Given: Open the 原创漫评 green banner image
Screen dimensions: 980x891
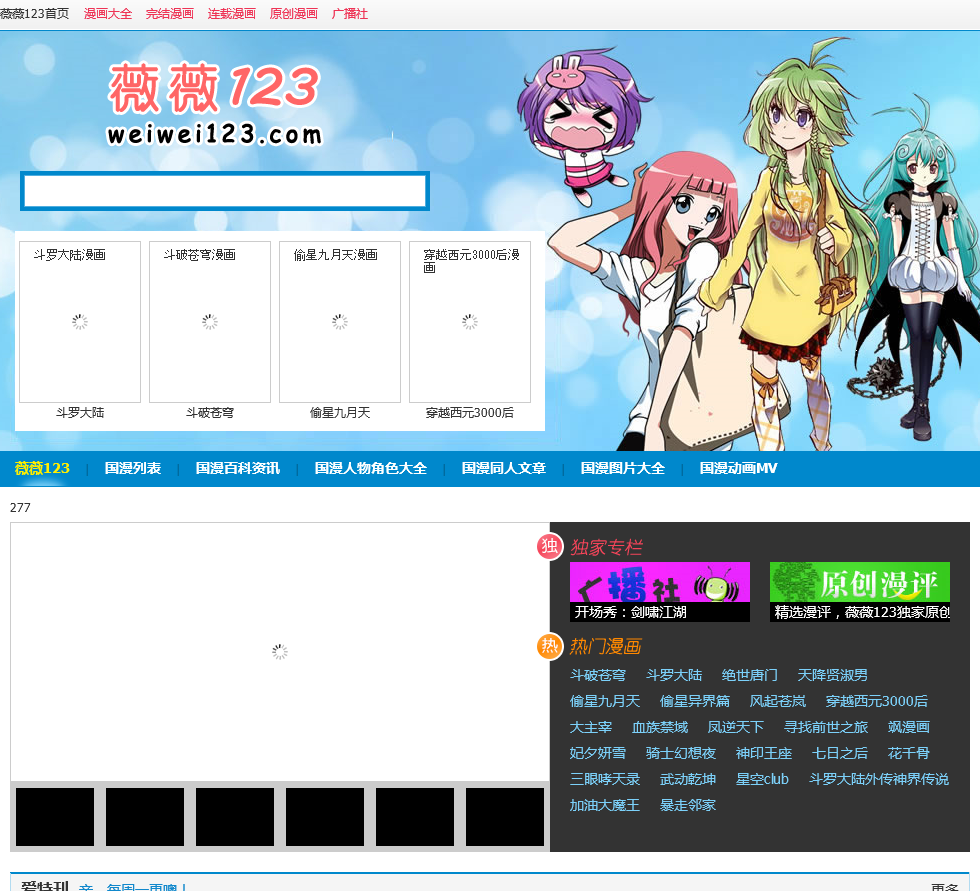Looking at the screenshot, I should (860, 582).
